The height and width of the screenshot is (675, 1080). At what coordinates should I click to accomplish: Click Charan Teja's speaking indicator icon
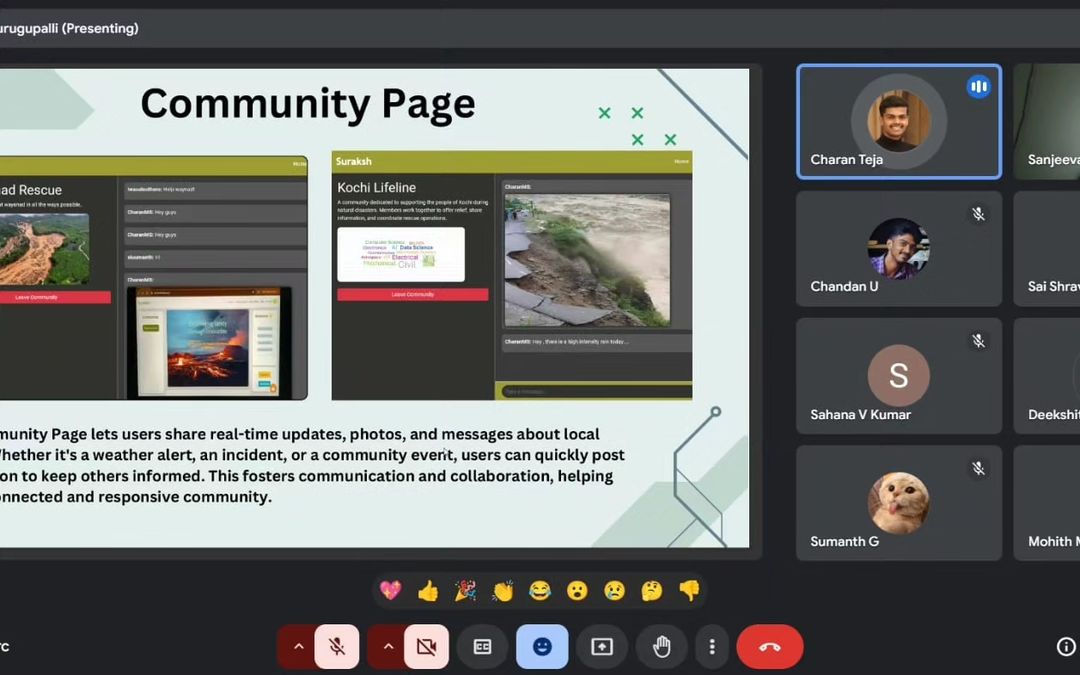pos(978,87)
